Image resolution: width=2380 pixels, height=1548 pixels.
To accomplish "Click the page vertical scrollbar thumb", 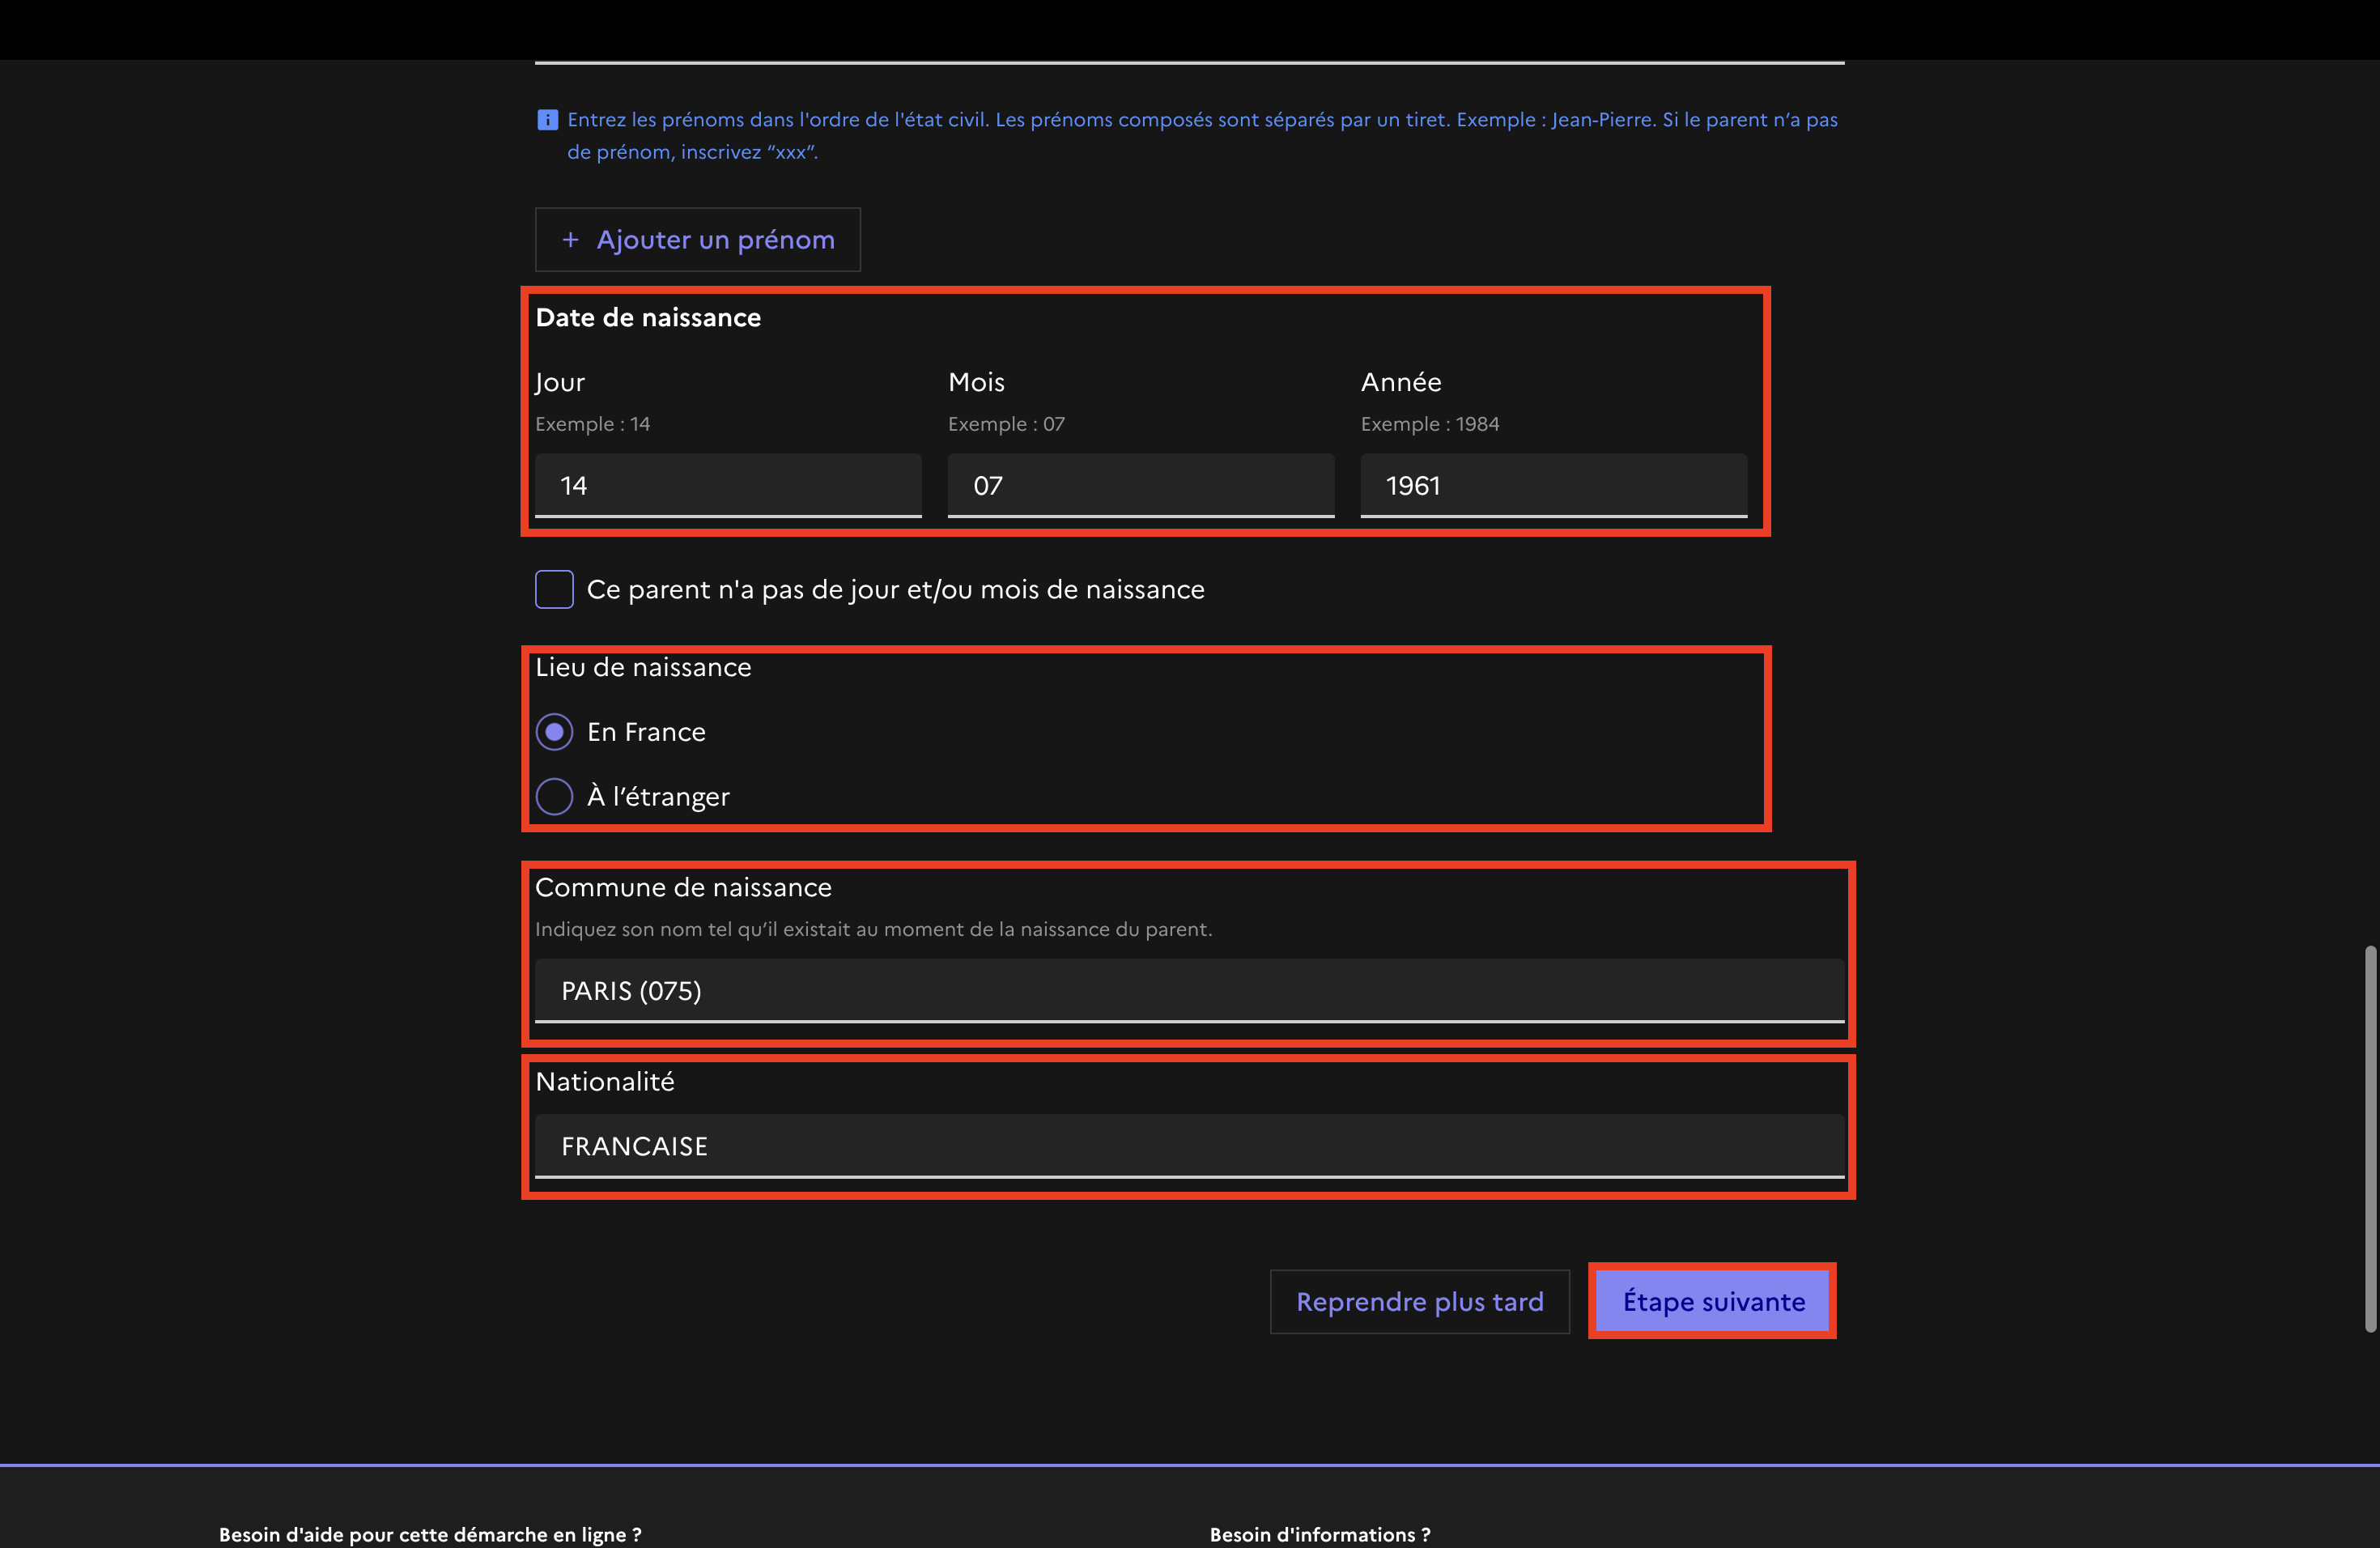I will coord(2369,1138).
